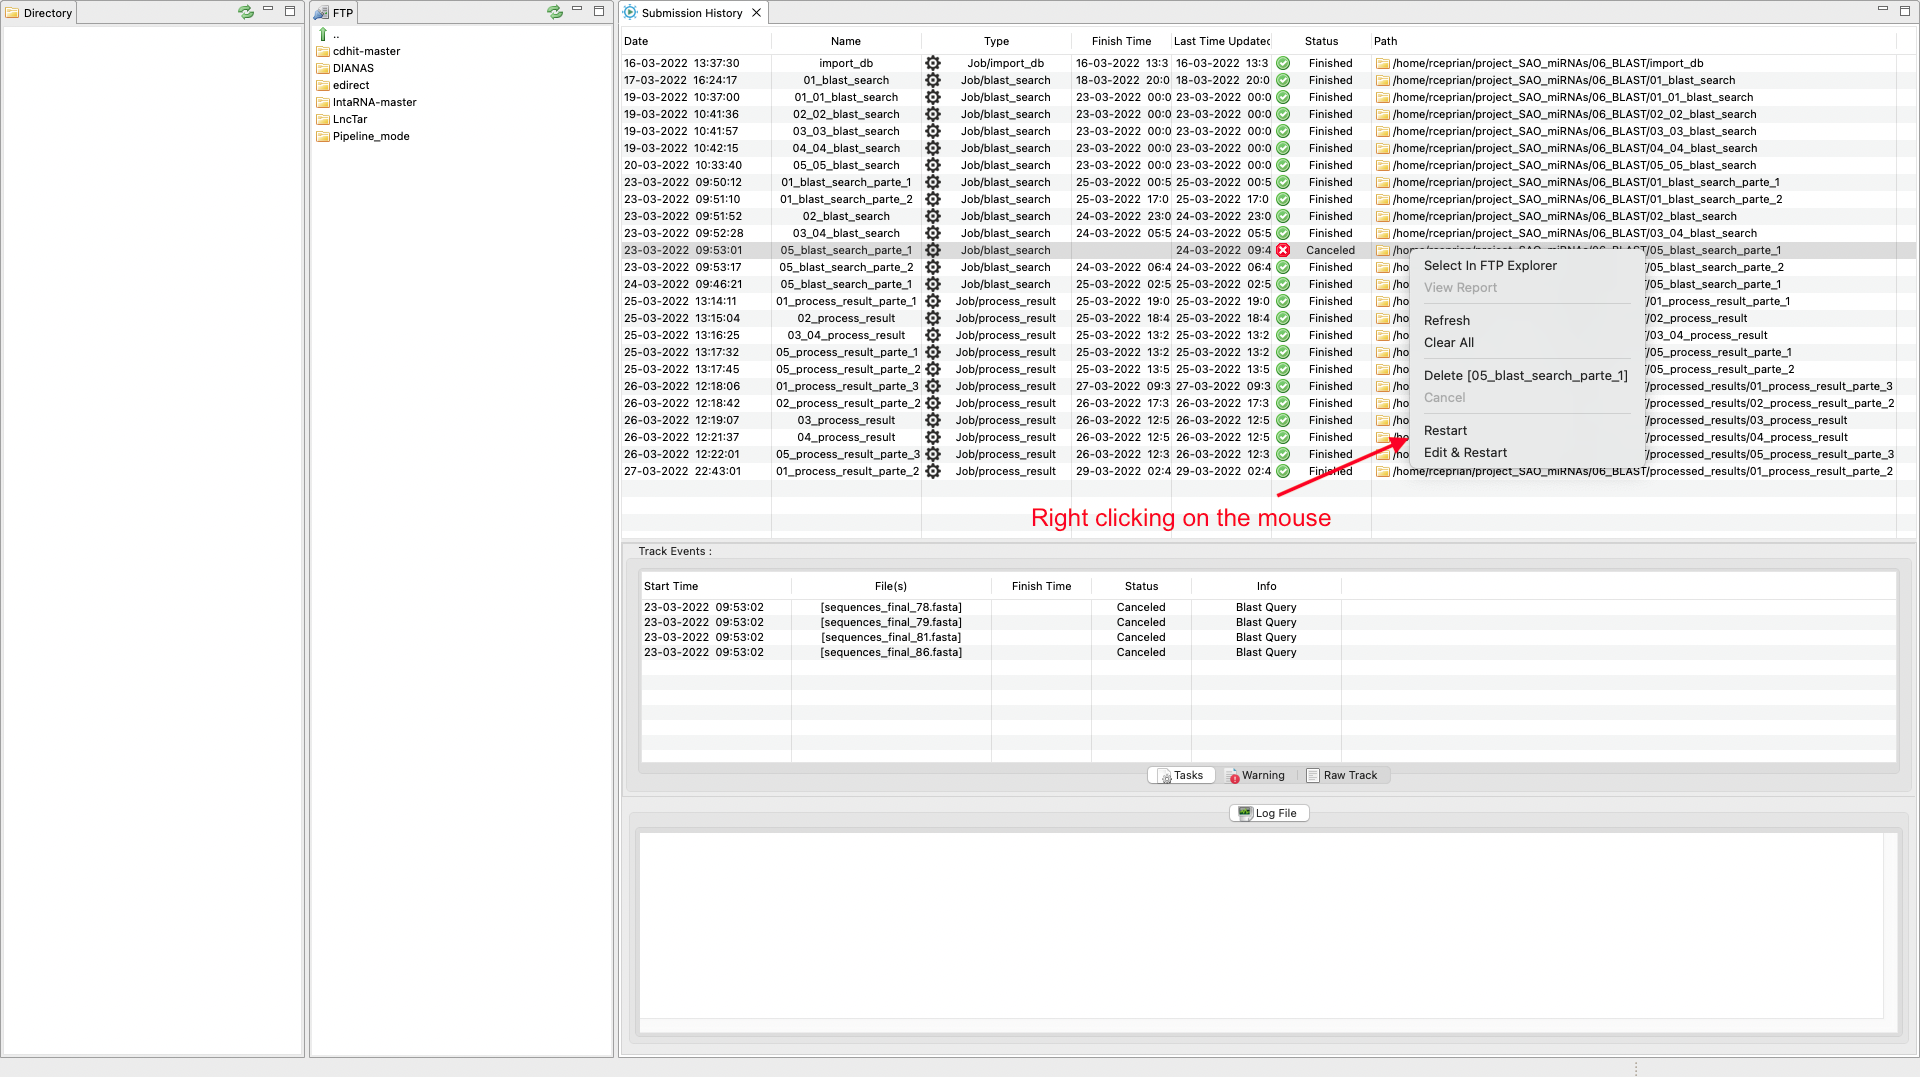Open the Pipeline_mode folder in FTP
1920x1077 pixels.
pos(370,136)
